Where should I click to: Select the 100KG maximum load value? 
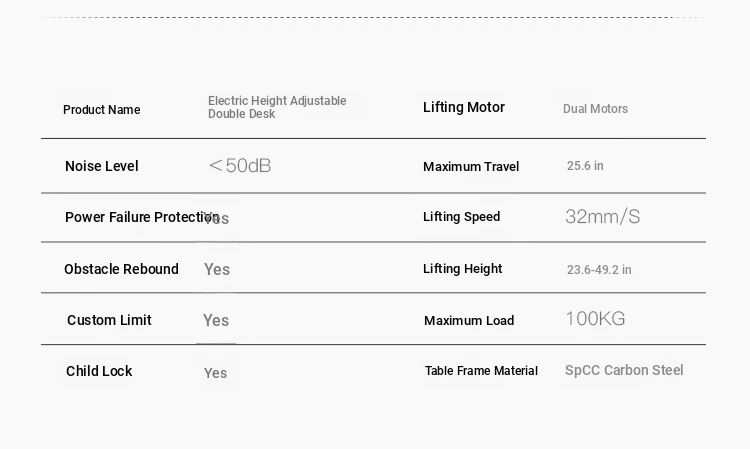[595, 318]
